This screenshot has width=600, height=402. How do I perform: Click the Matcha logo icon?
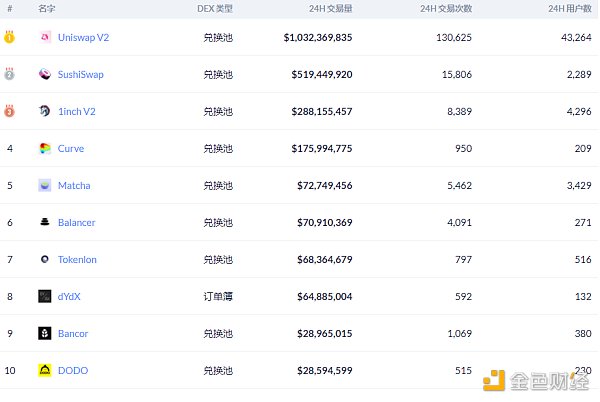45,185
